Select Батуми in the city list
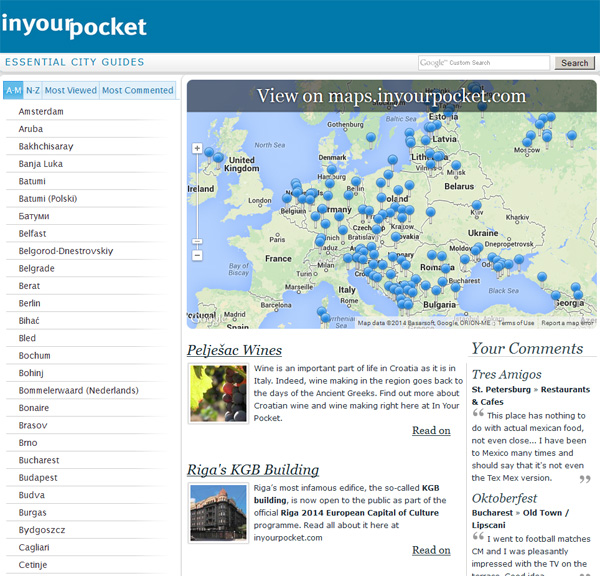Viewport: 600px width, 576px height. [x=34, y=216]
